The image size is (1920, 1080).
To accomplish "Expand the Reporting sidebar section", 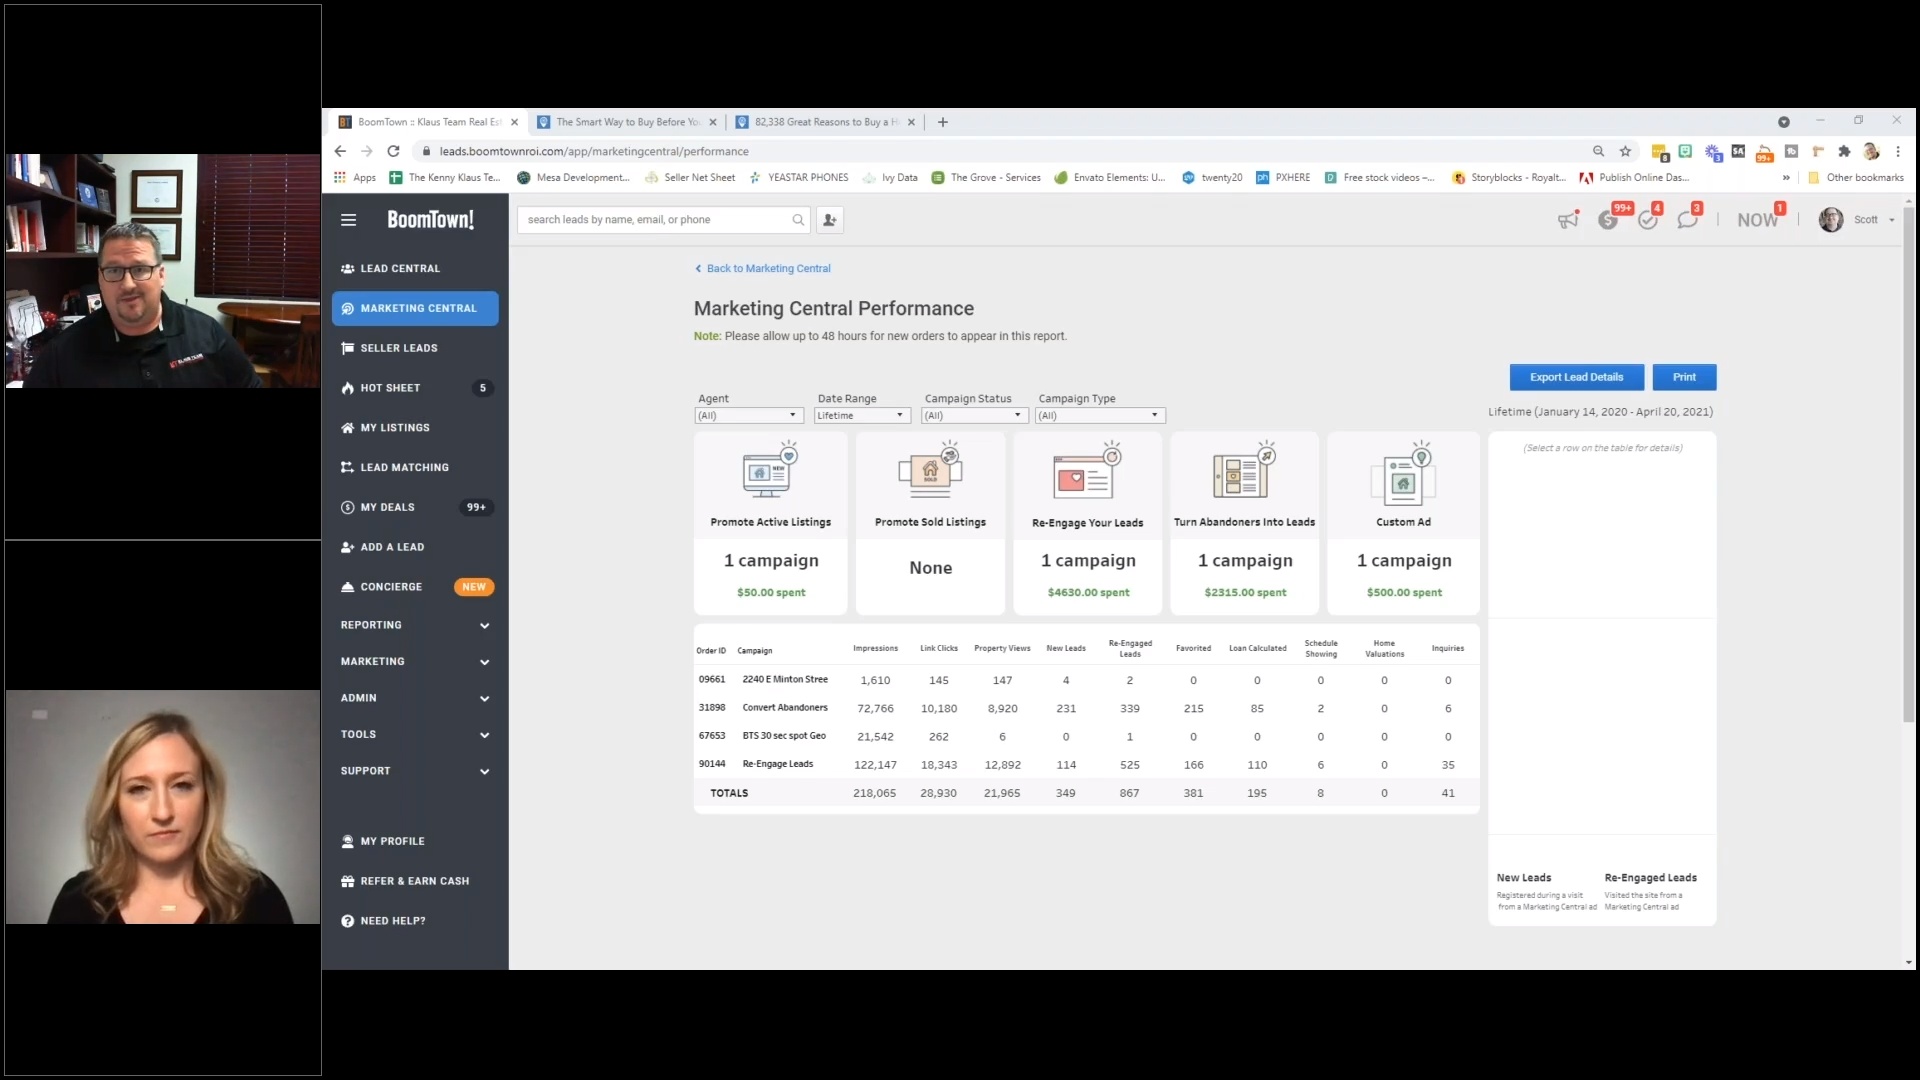I will (415, 625).
